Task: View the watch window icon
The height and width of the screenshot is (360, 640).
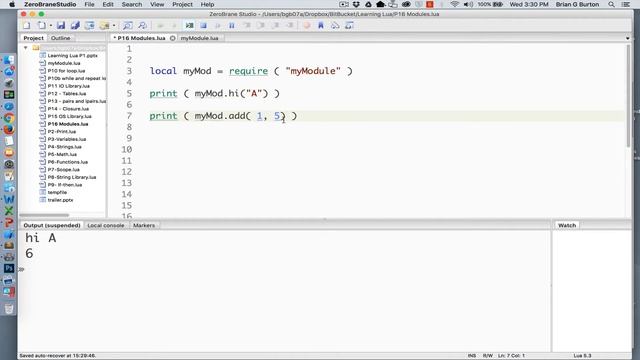Action: pyautogui.click(x=349, y=26)
